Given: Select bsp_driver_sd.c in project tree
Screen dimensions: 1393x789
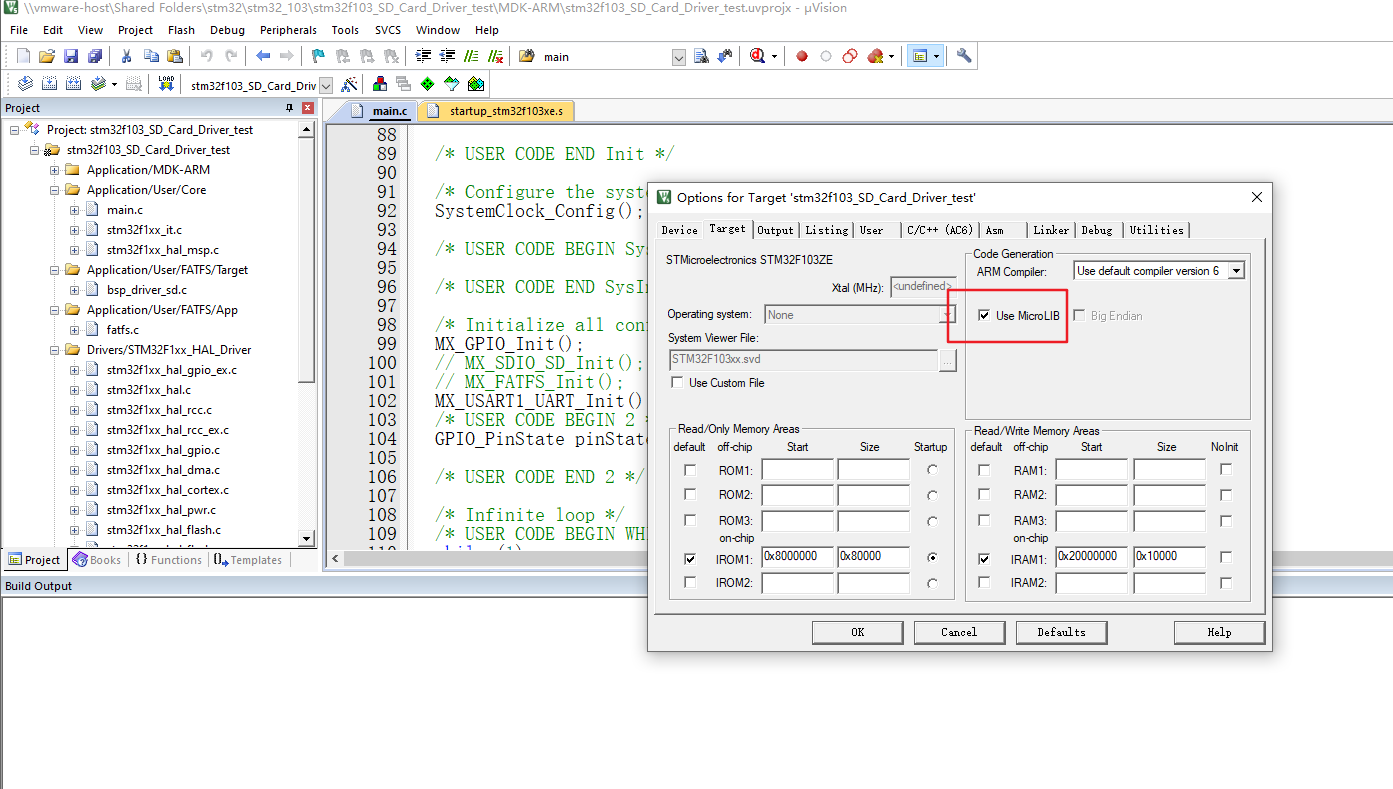Looking at the screenshot, I should coord(147,290).
